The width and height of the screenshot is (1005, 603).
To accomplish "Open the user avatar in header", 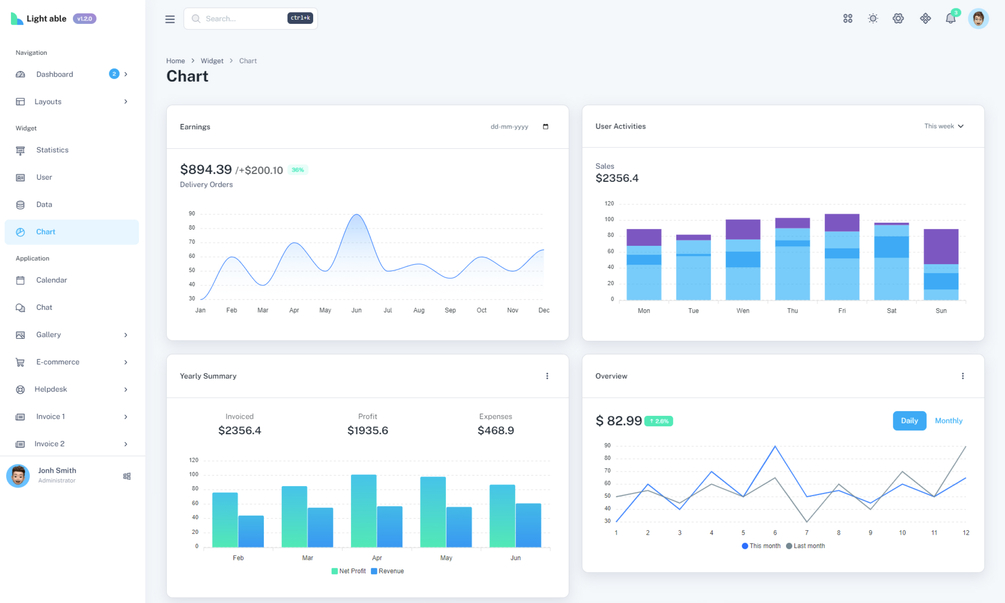I will click(978, 19).
